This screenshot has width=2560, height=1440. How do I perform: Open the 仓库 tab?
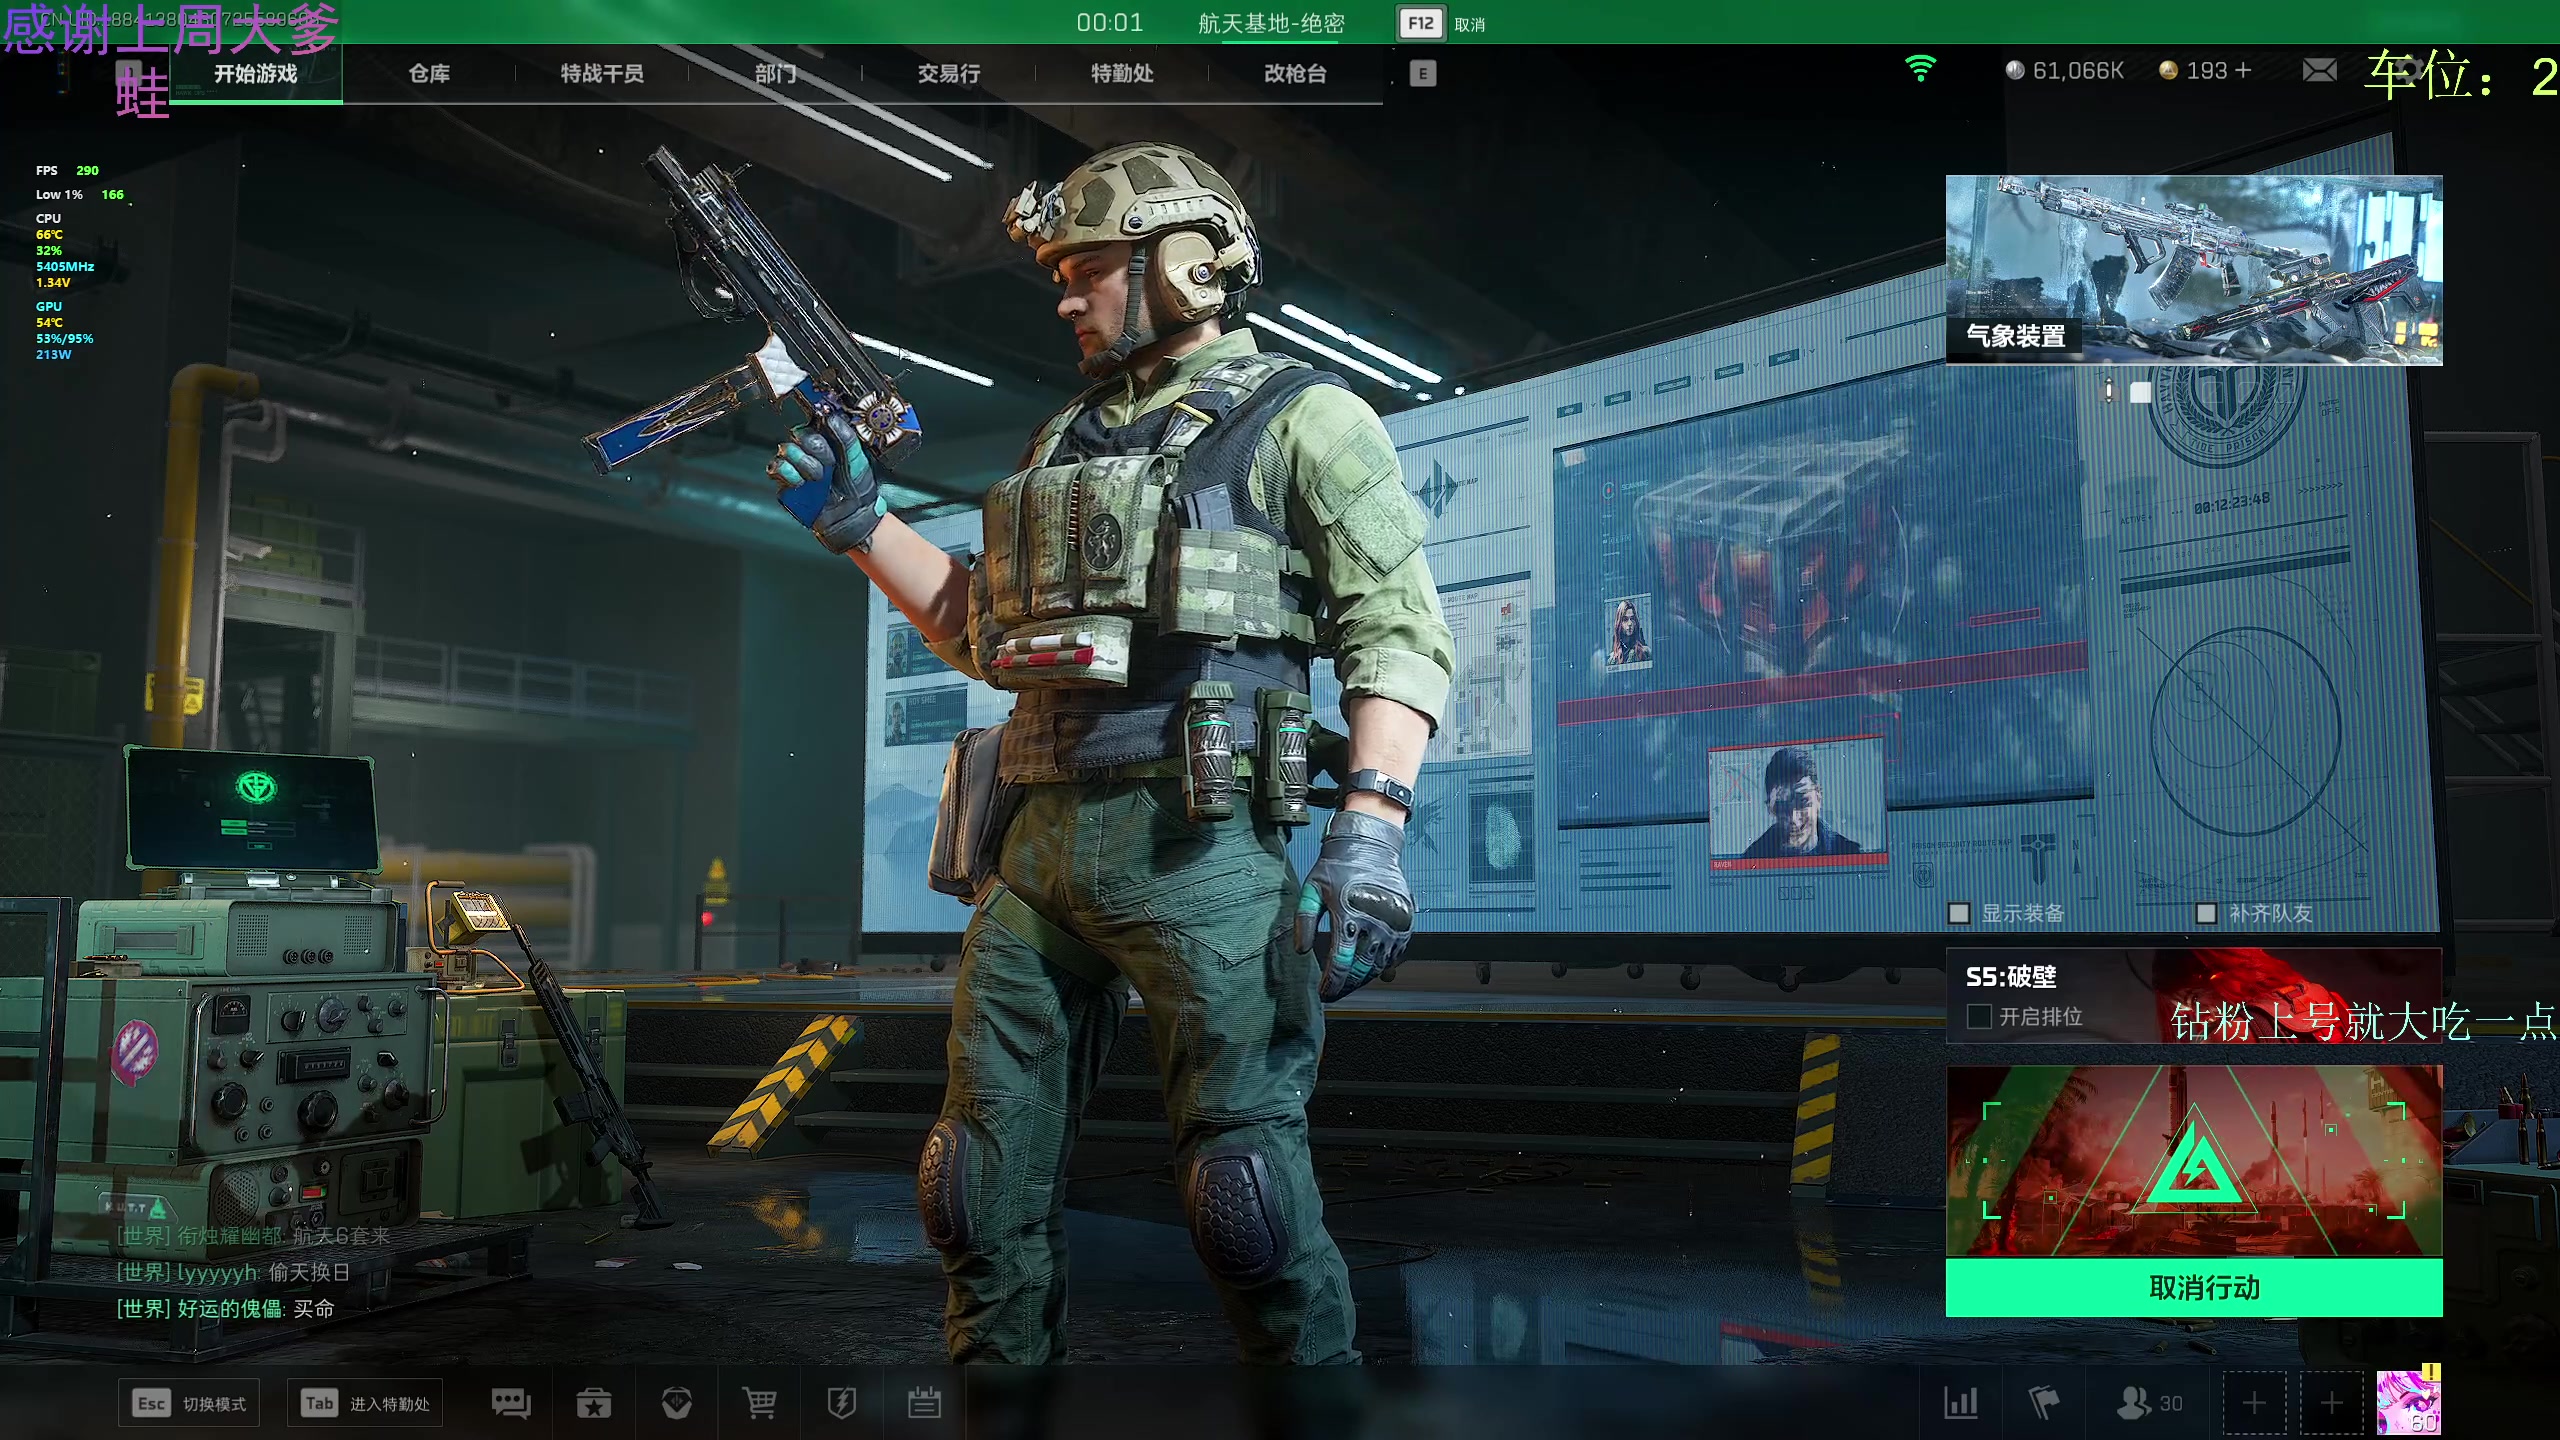pyautogui.click(x=429, y=73)
